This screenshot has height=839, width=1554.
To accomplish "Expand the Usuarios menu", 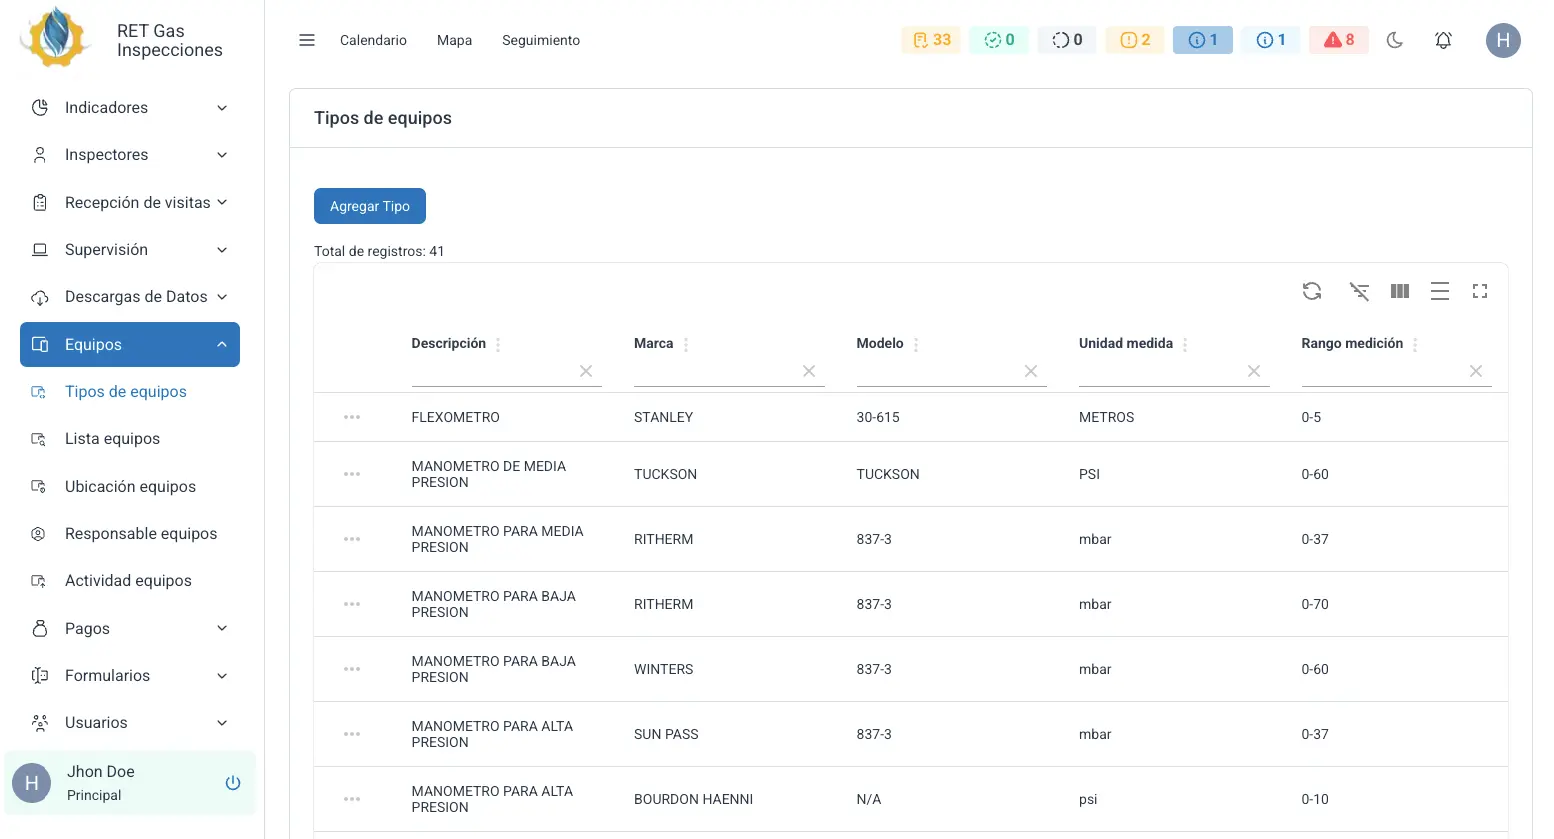I will click(130, 723).
